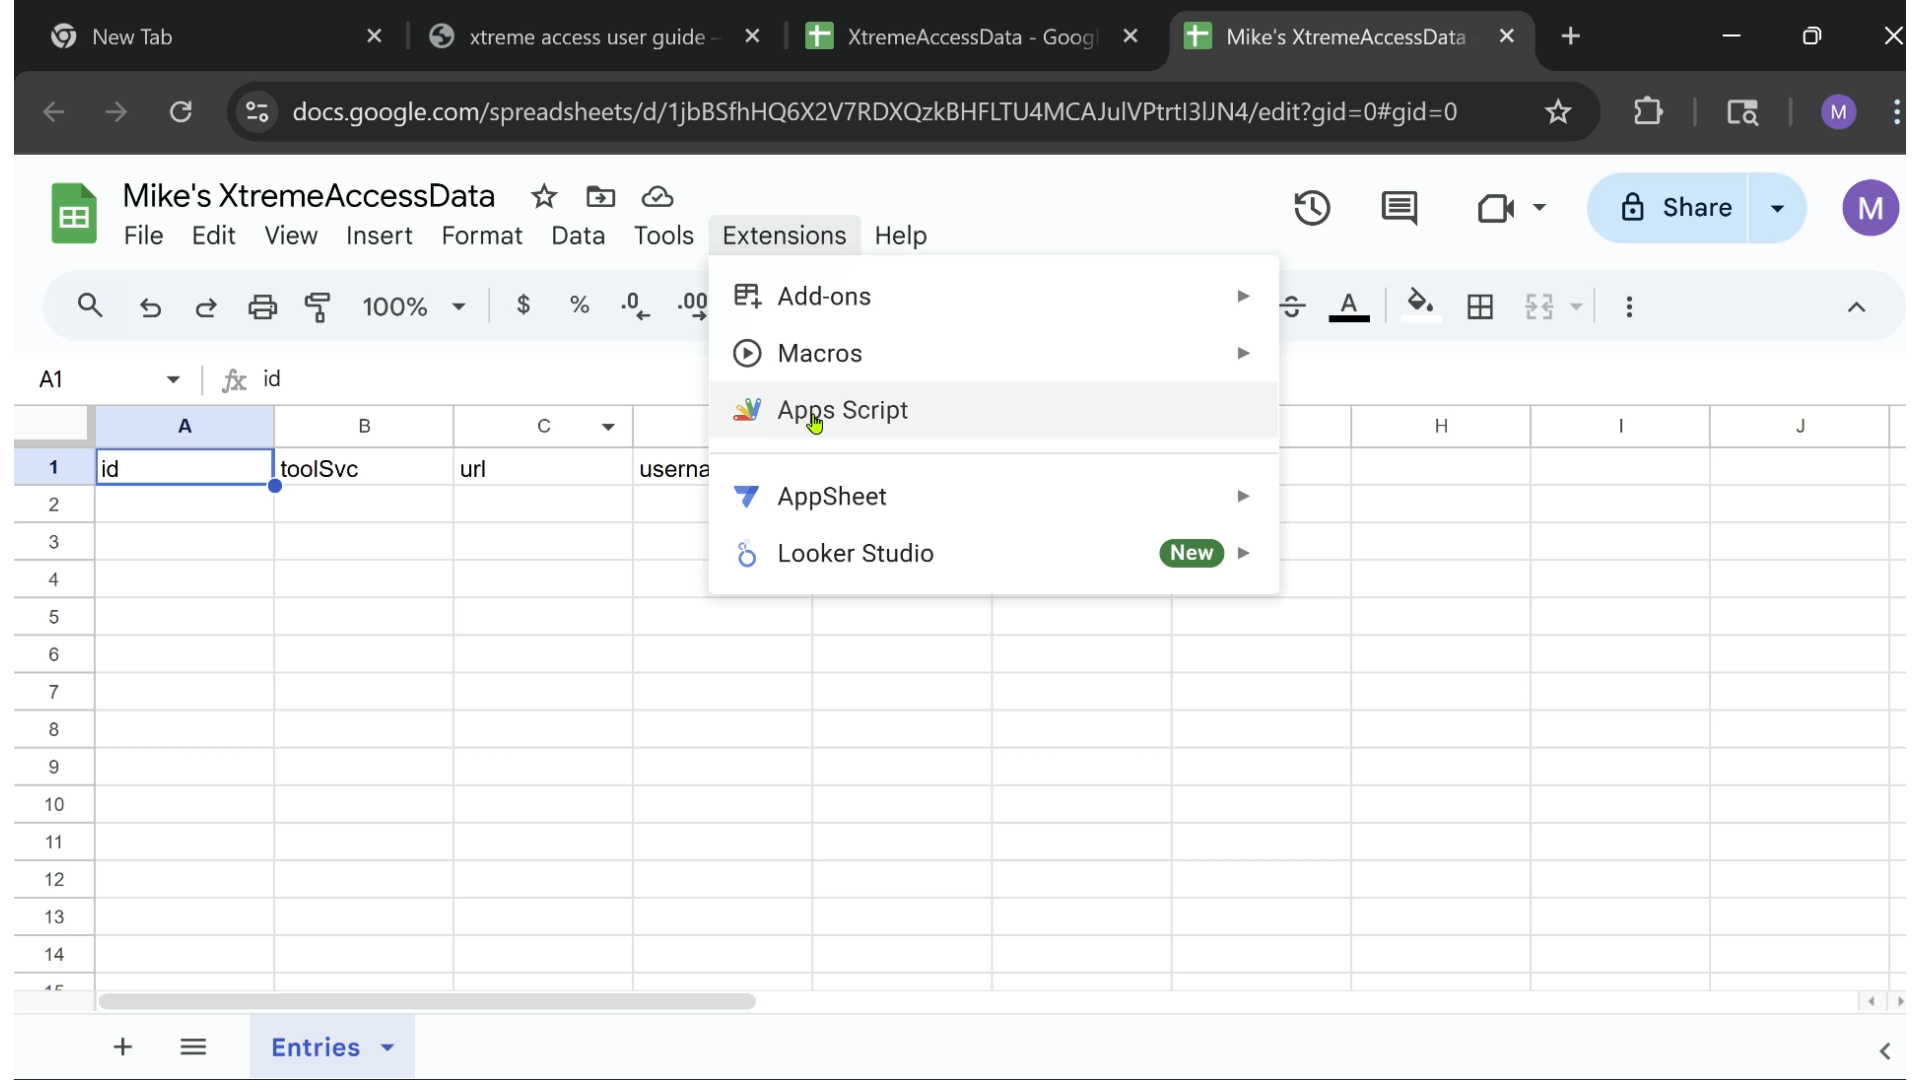Decrease decimal places icon
Image resolution: width=1920 pixels, height=1080 pixels.
(x=635, y=306)
